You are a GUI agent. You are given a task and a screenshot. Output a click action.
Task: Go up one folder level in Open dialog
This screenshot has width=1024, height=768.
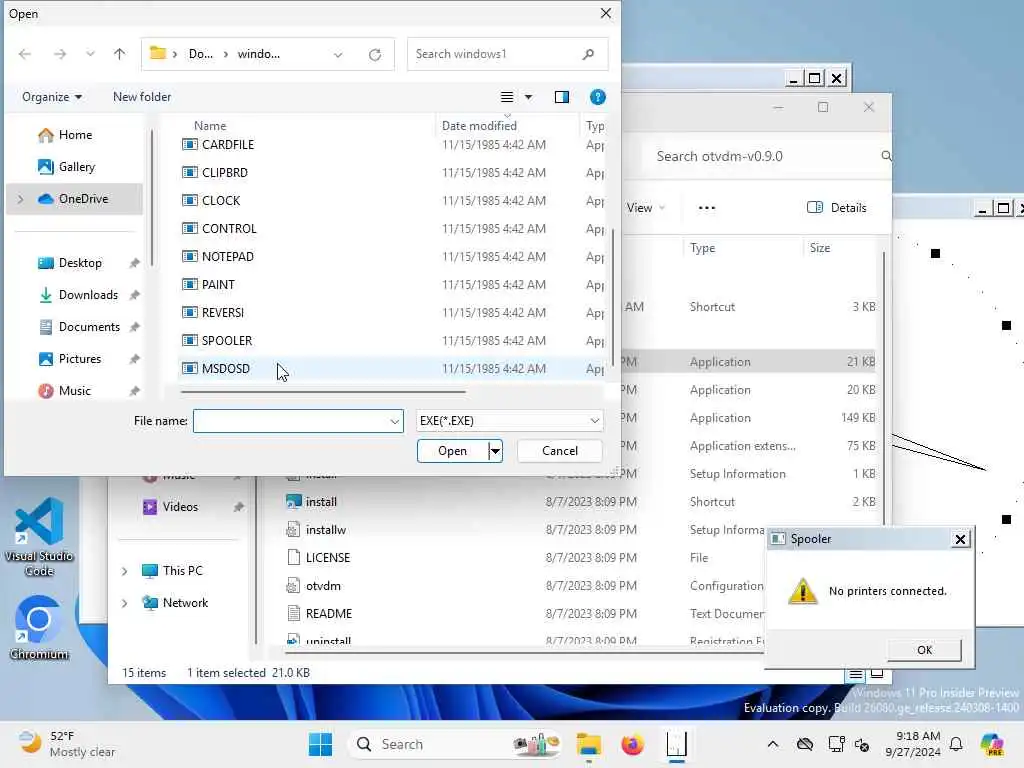119,54
